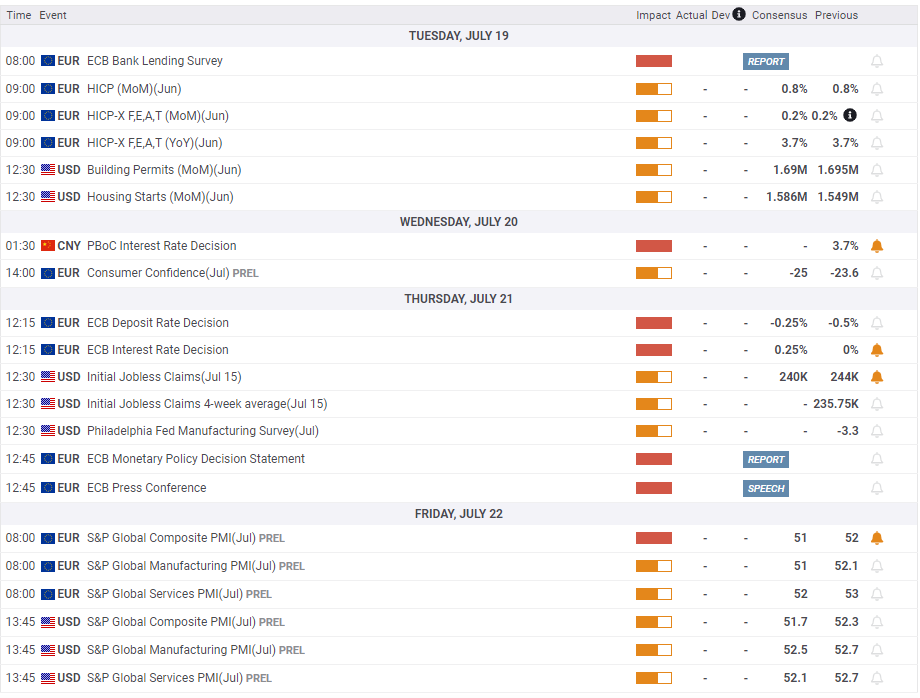Click EU flag beside Consumer Confidence

[47, 273]
